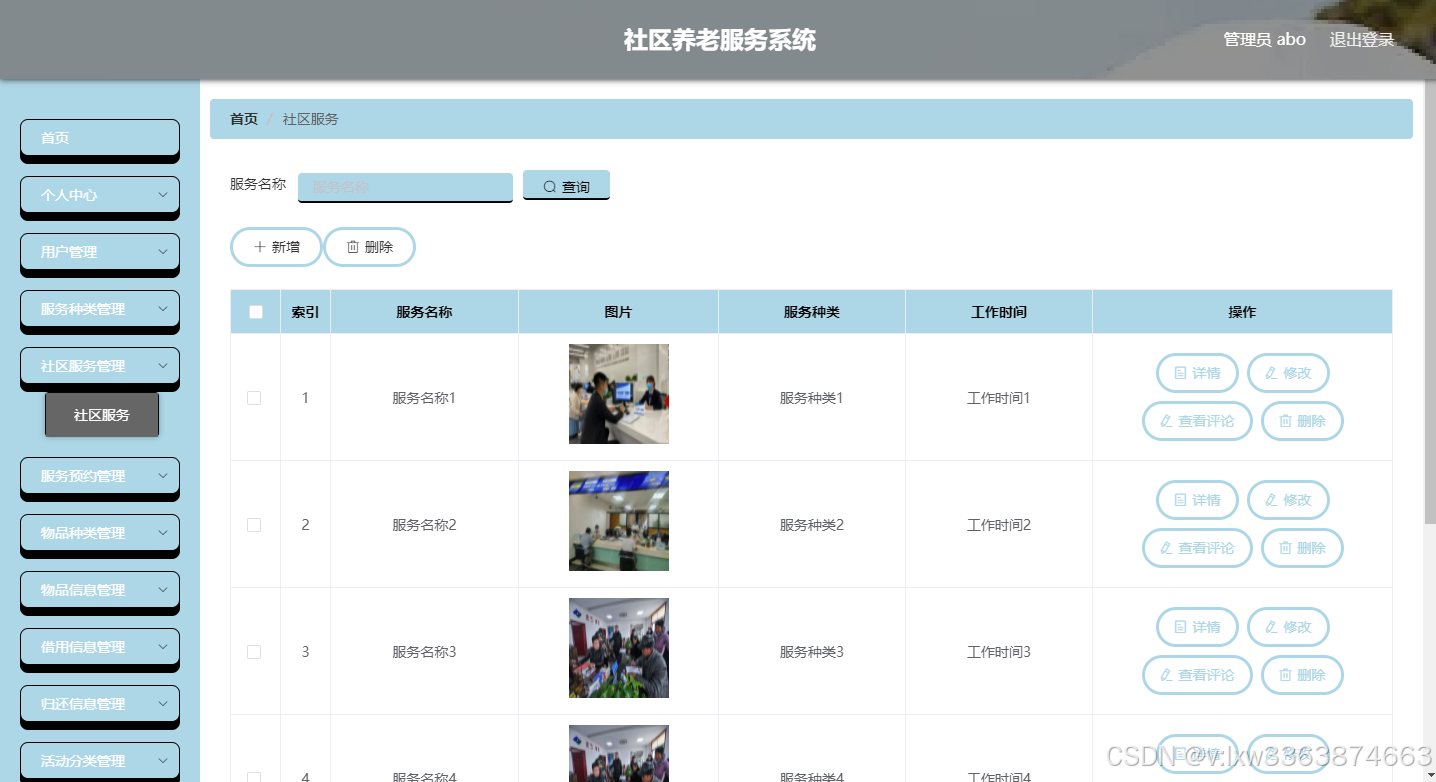Screen dimensions: 1436x782
Task: Click the 修改 edit icon for 服务名称1
Action: (1272, 372)
